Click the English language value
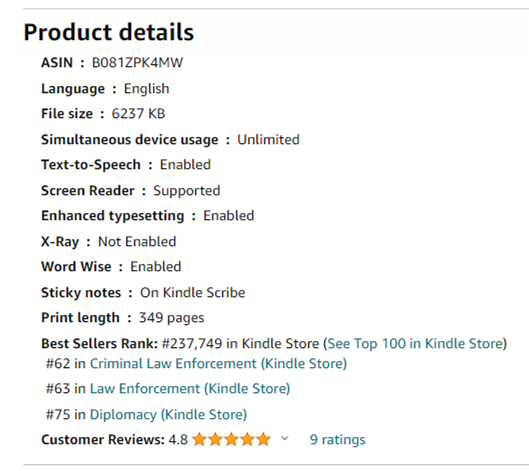529x471 pixels. (146, 89)
